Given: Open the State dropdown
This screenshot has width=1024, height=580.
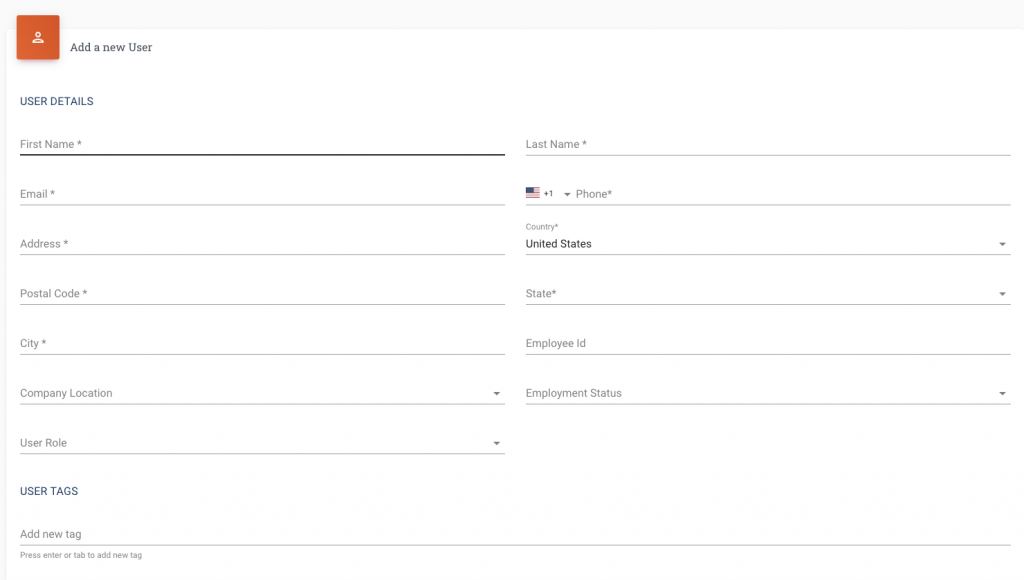Looking at the screenshot, I should [x=1003, y=293].
